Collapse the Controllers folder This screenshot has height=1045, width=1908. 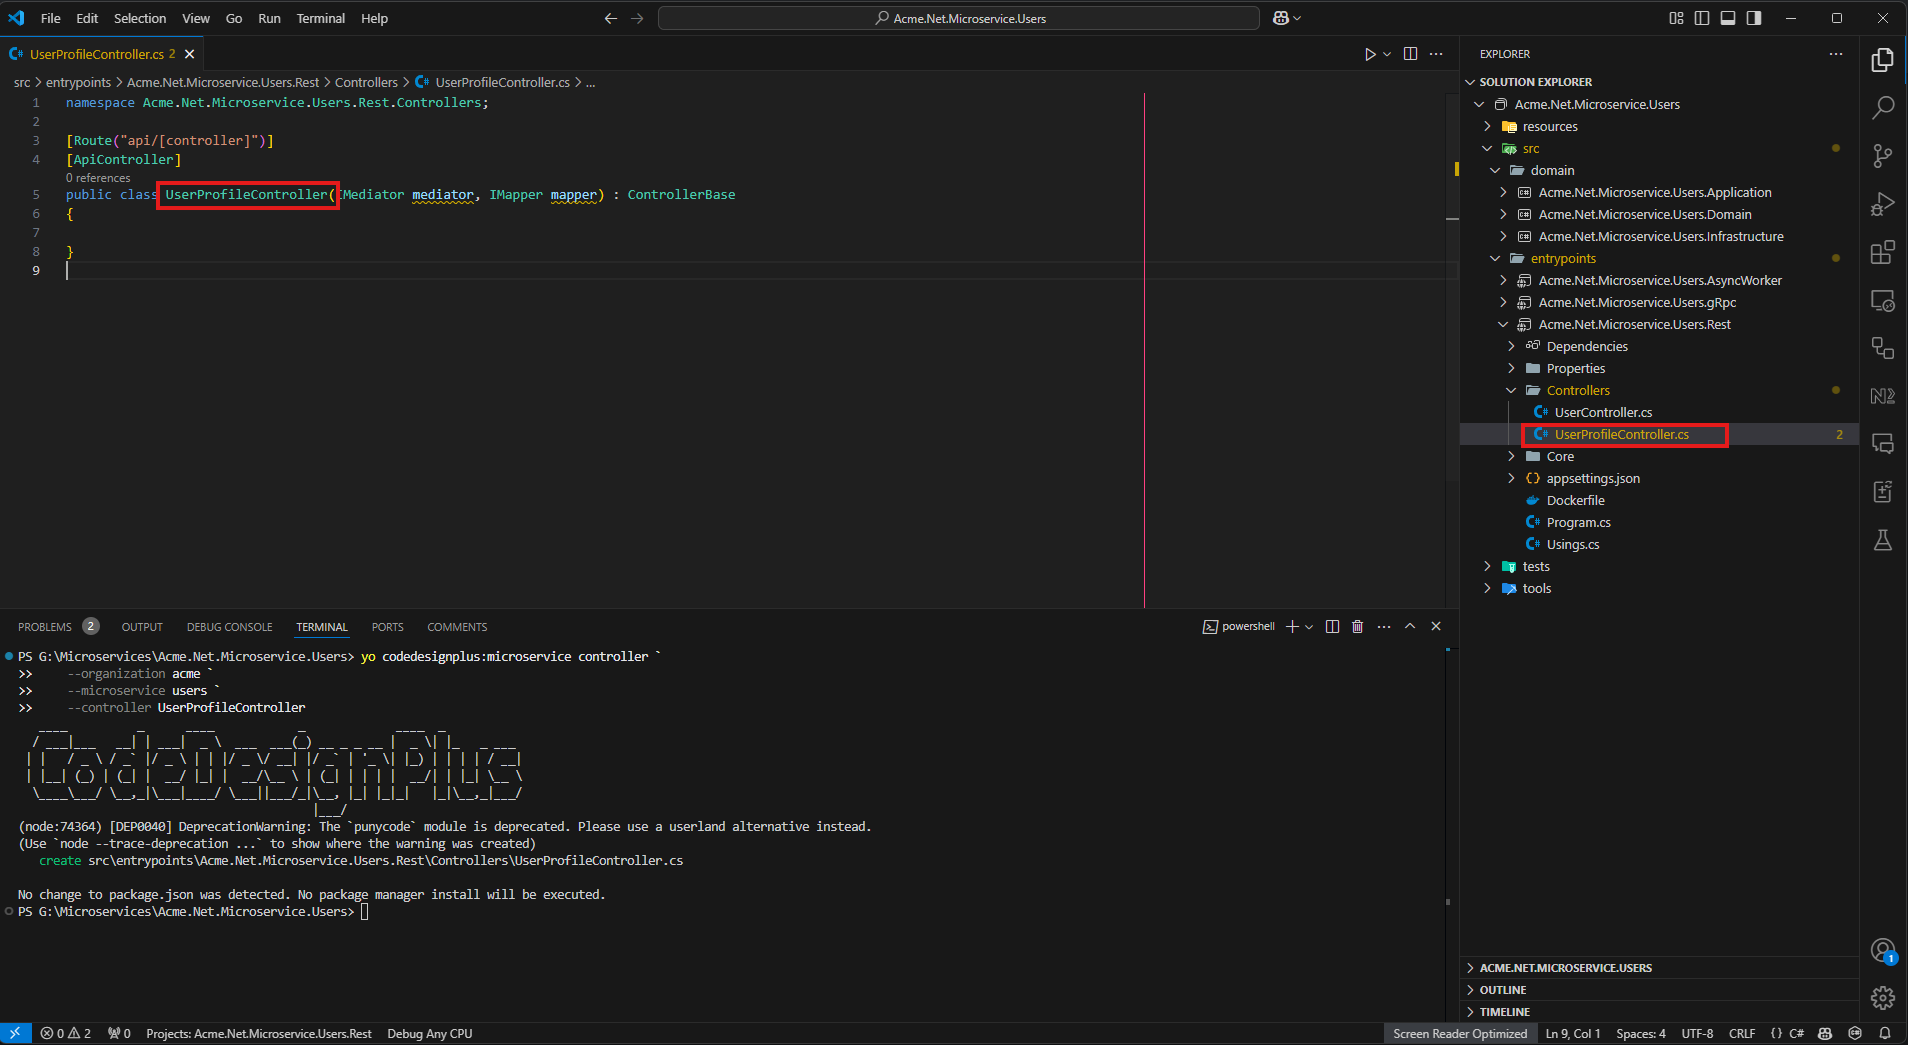pyautogui.click(x=1511, y=390)
